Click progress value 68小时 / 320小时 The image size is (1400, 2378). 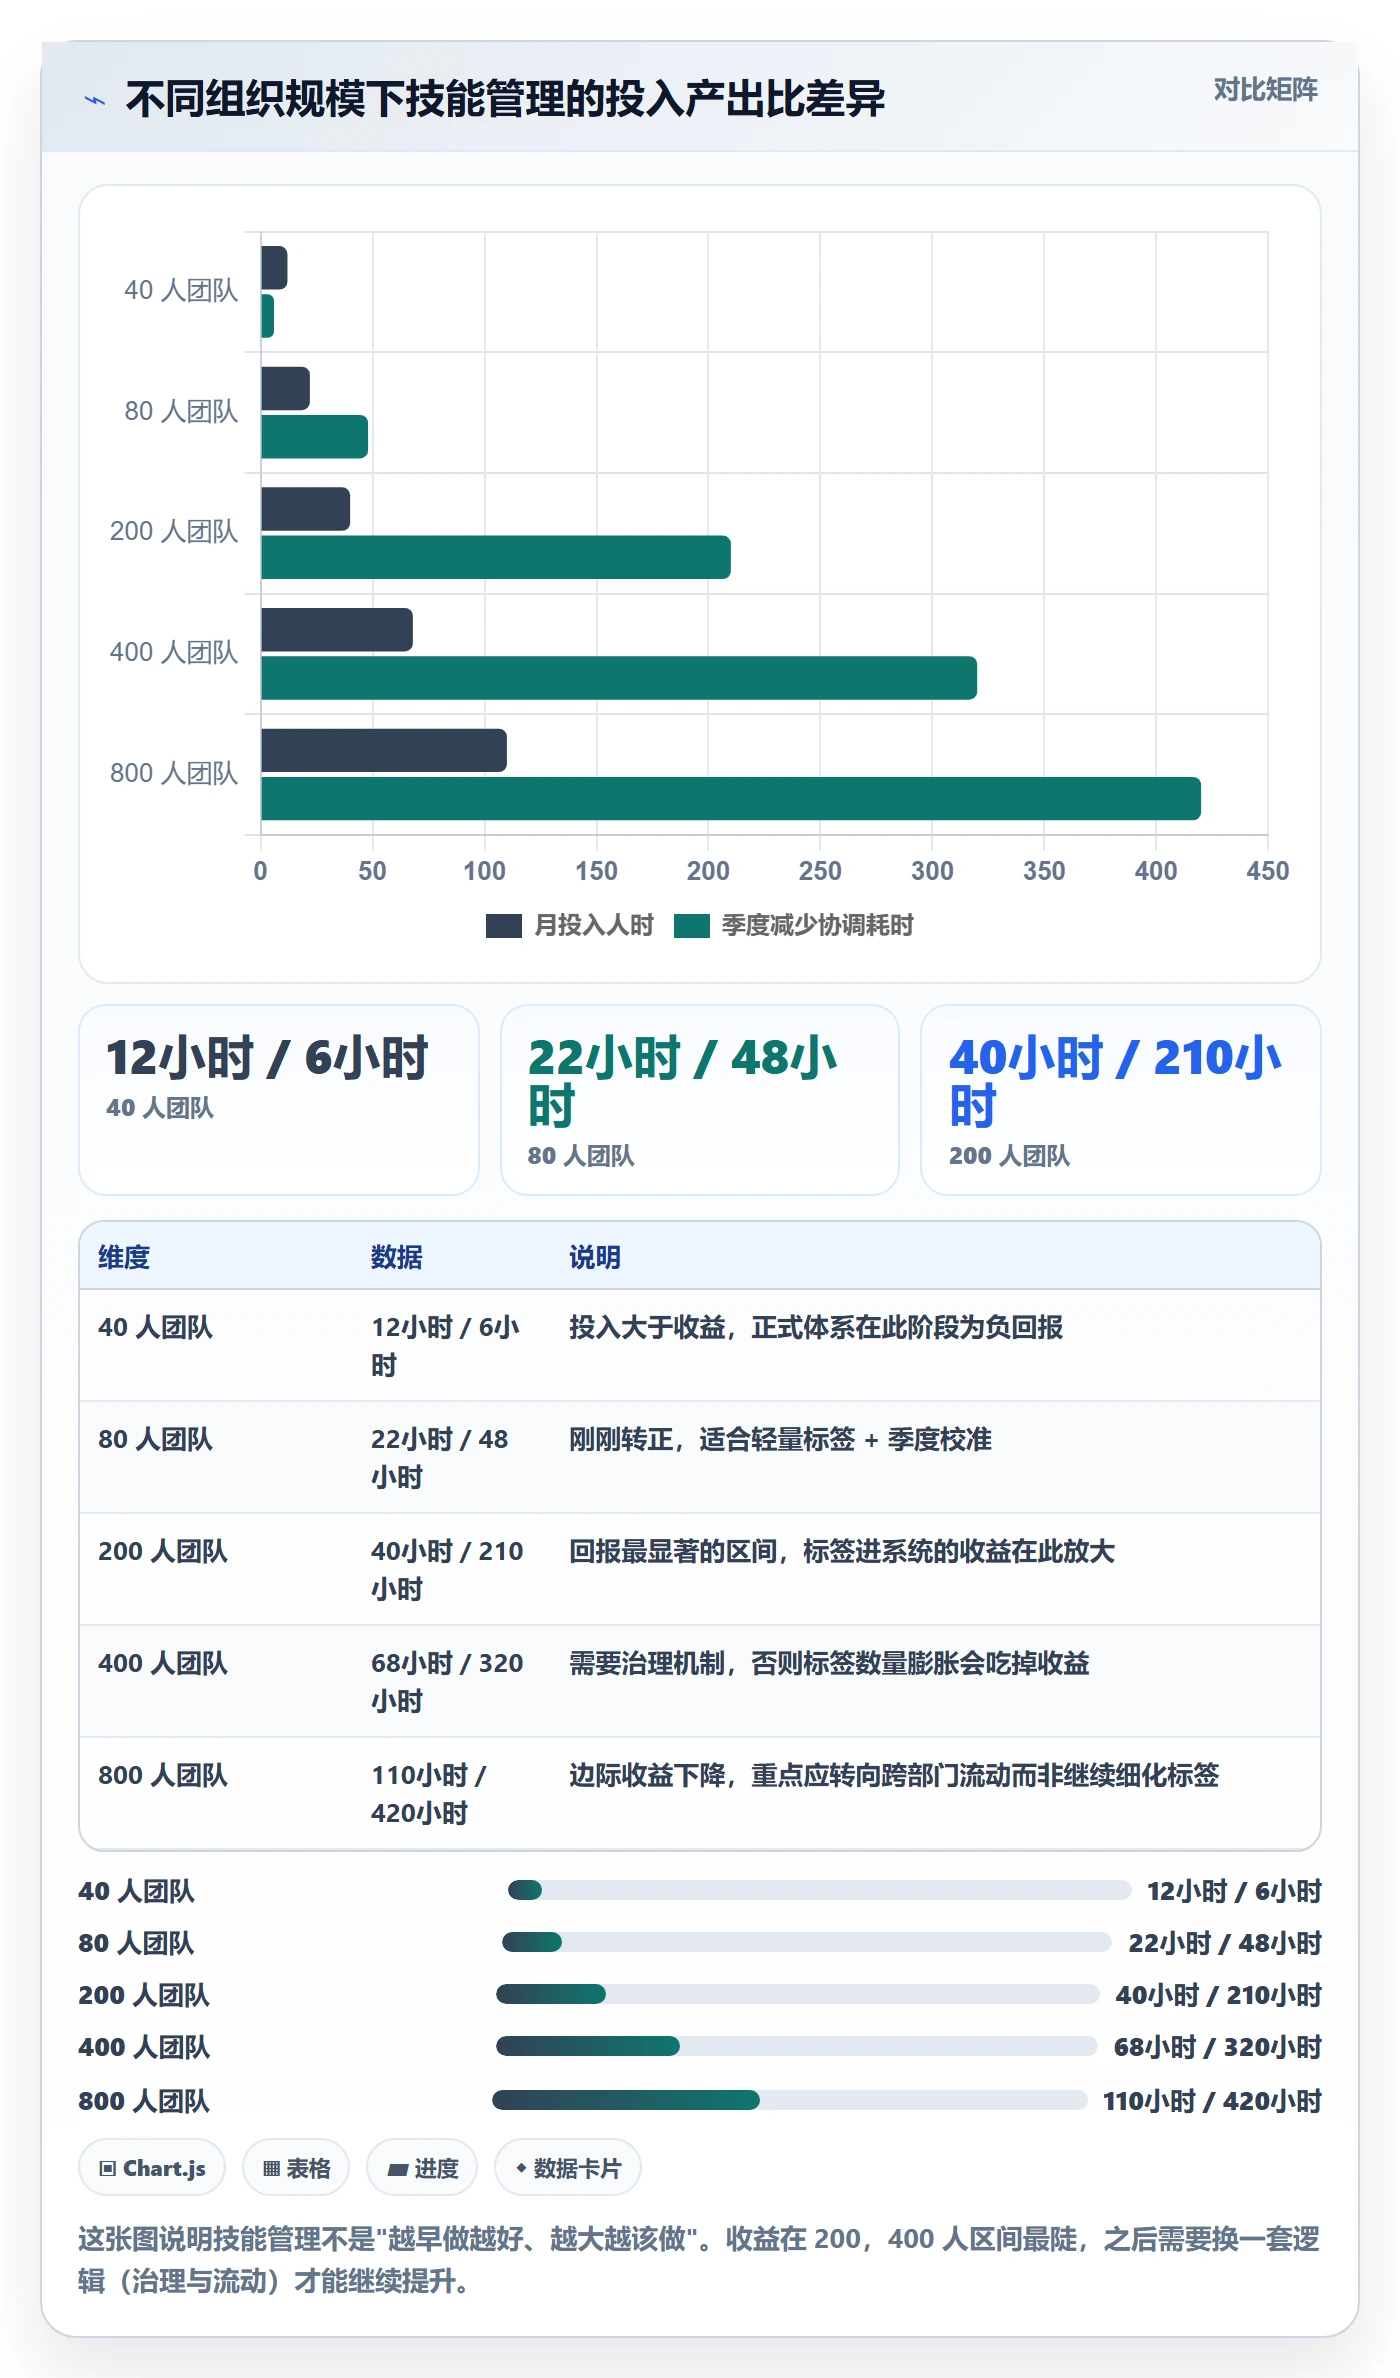(x=1217, y=2047)
